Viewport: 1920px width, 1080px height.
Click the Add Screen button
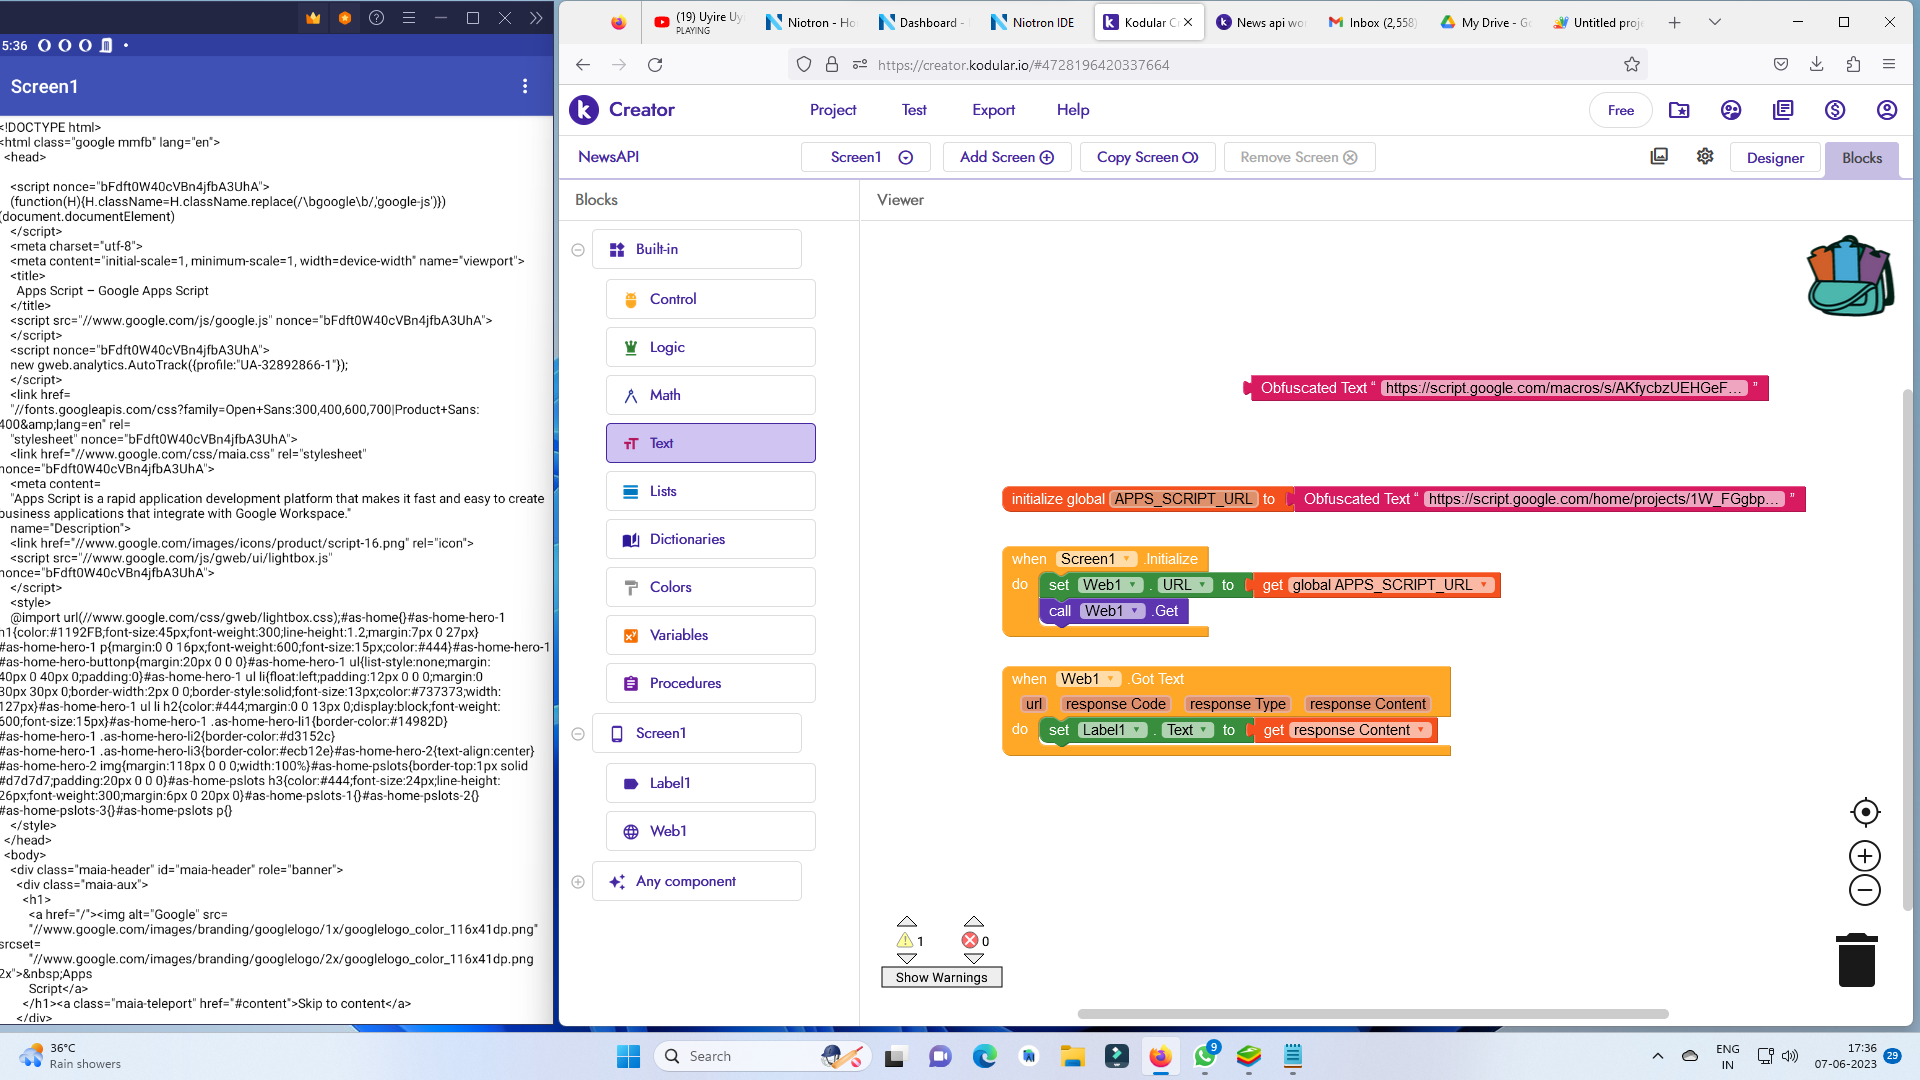click(x=1006, y=157)
